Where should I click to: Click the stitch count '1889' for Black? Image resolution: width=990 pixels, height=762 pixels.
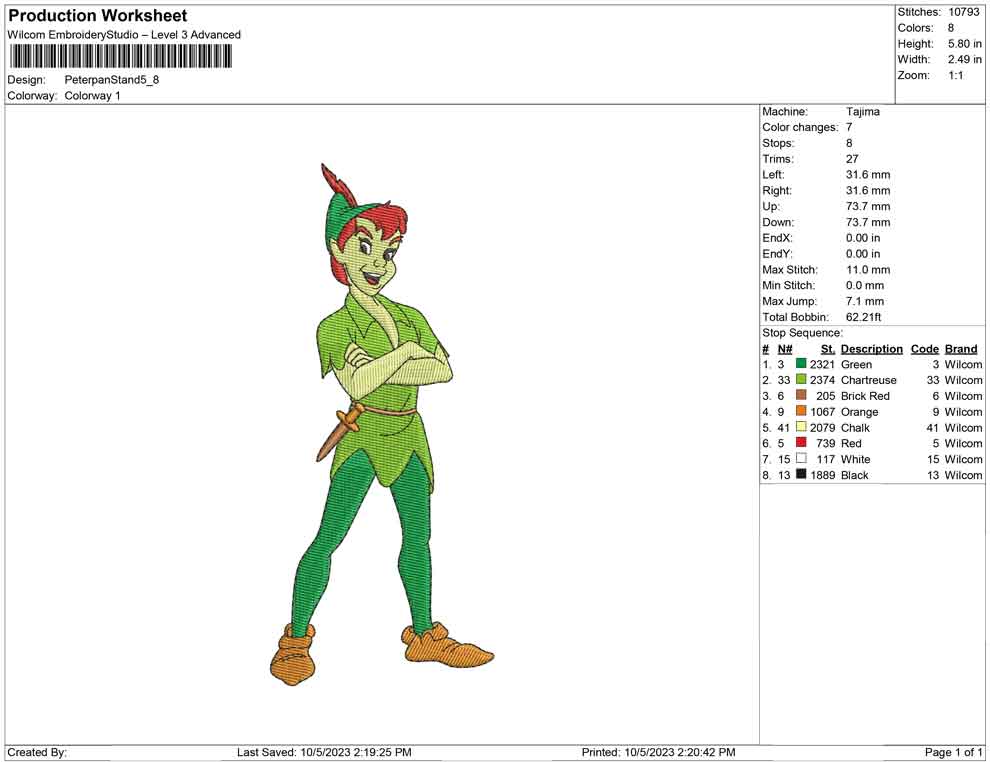pyautogui.click(x=822, y=475)
